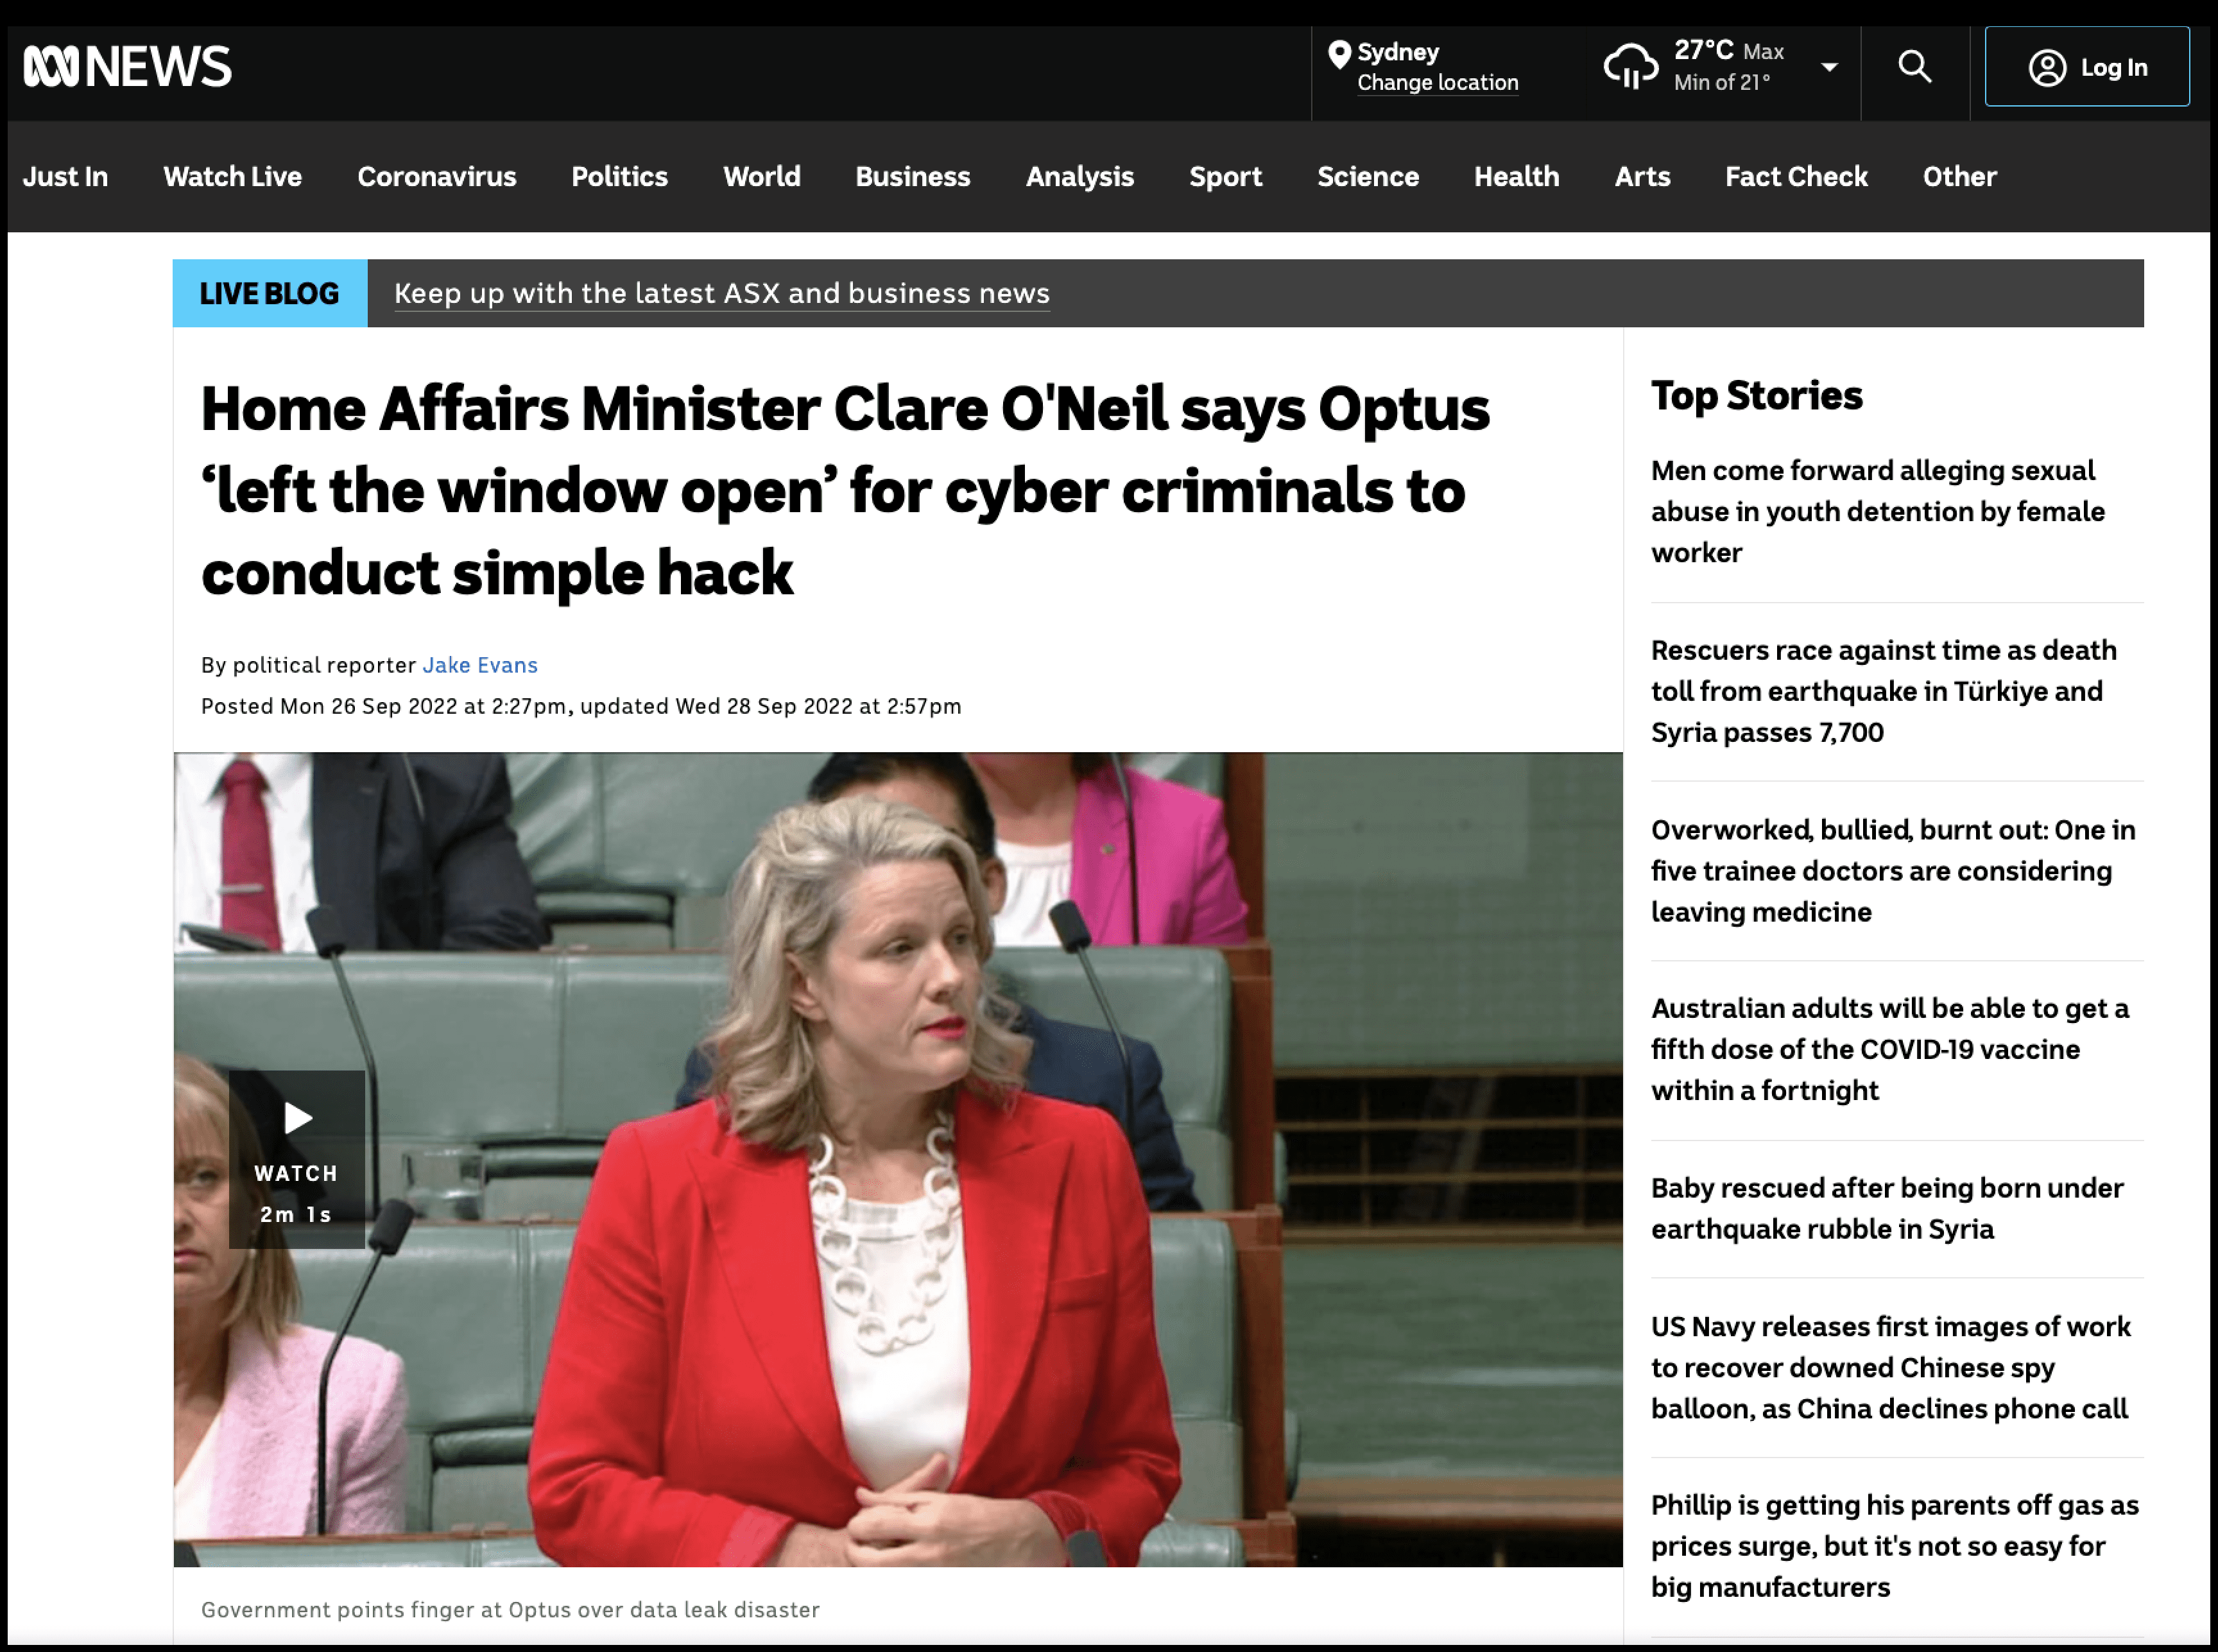Open story about overworked trainee doctors

[1892, 871]
